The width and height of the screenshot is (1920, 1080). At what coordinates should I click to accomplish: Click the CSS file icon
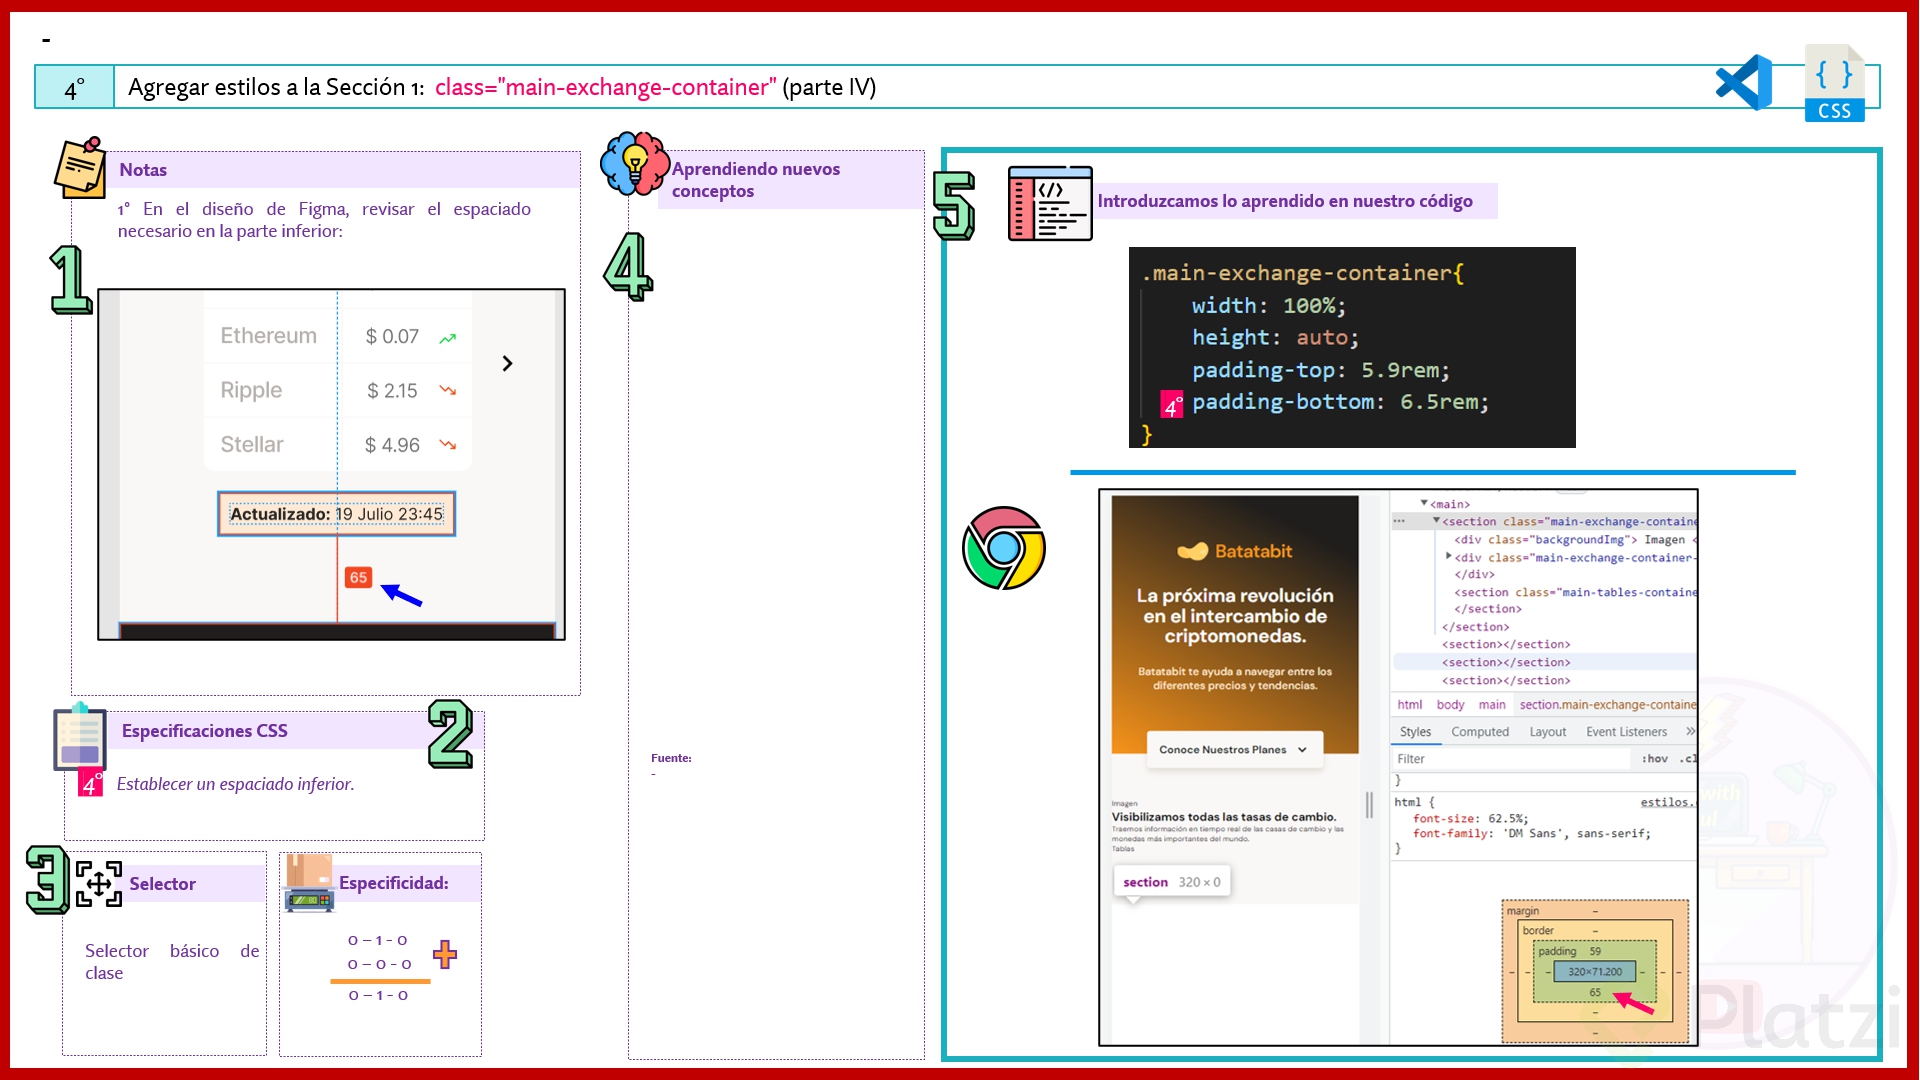click(x=1834, y=84)
